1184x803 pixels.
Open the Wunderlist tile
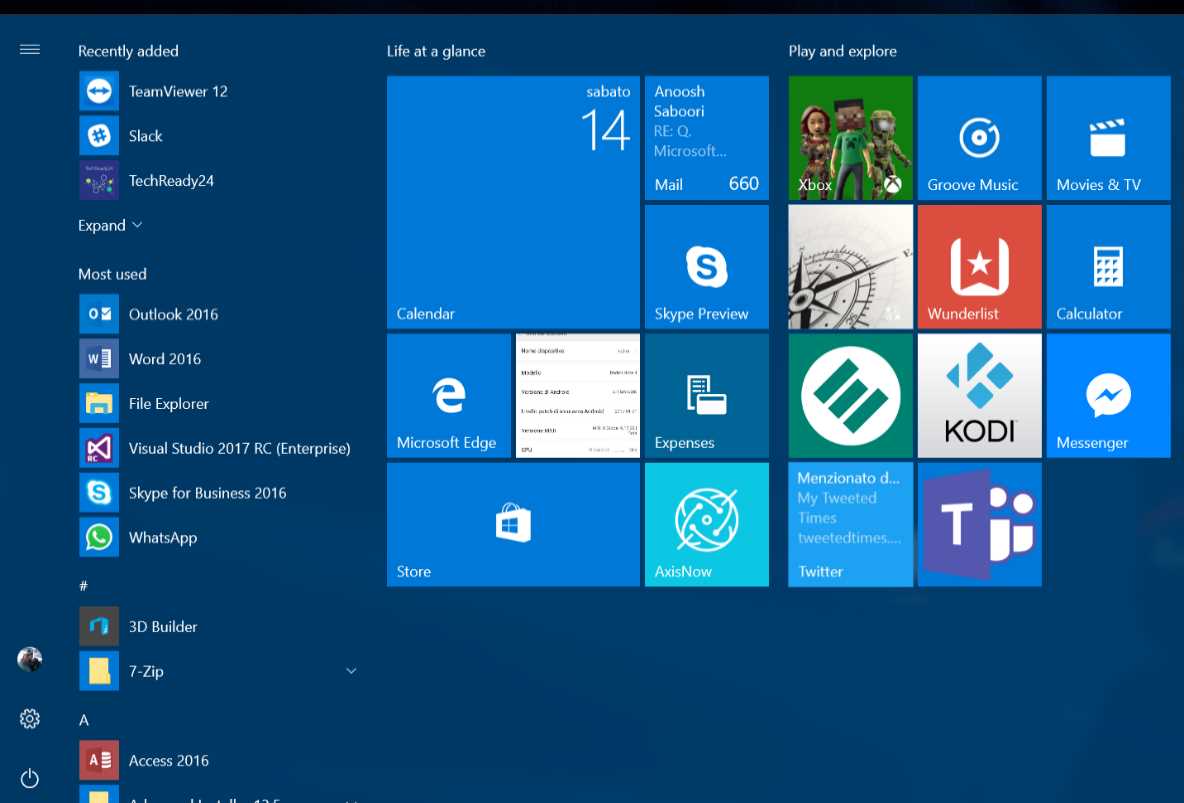click(978, 266)
